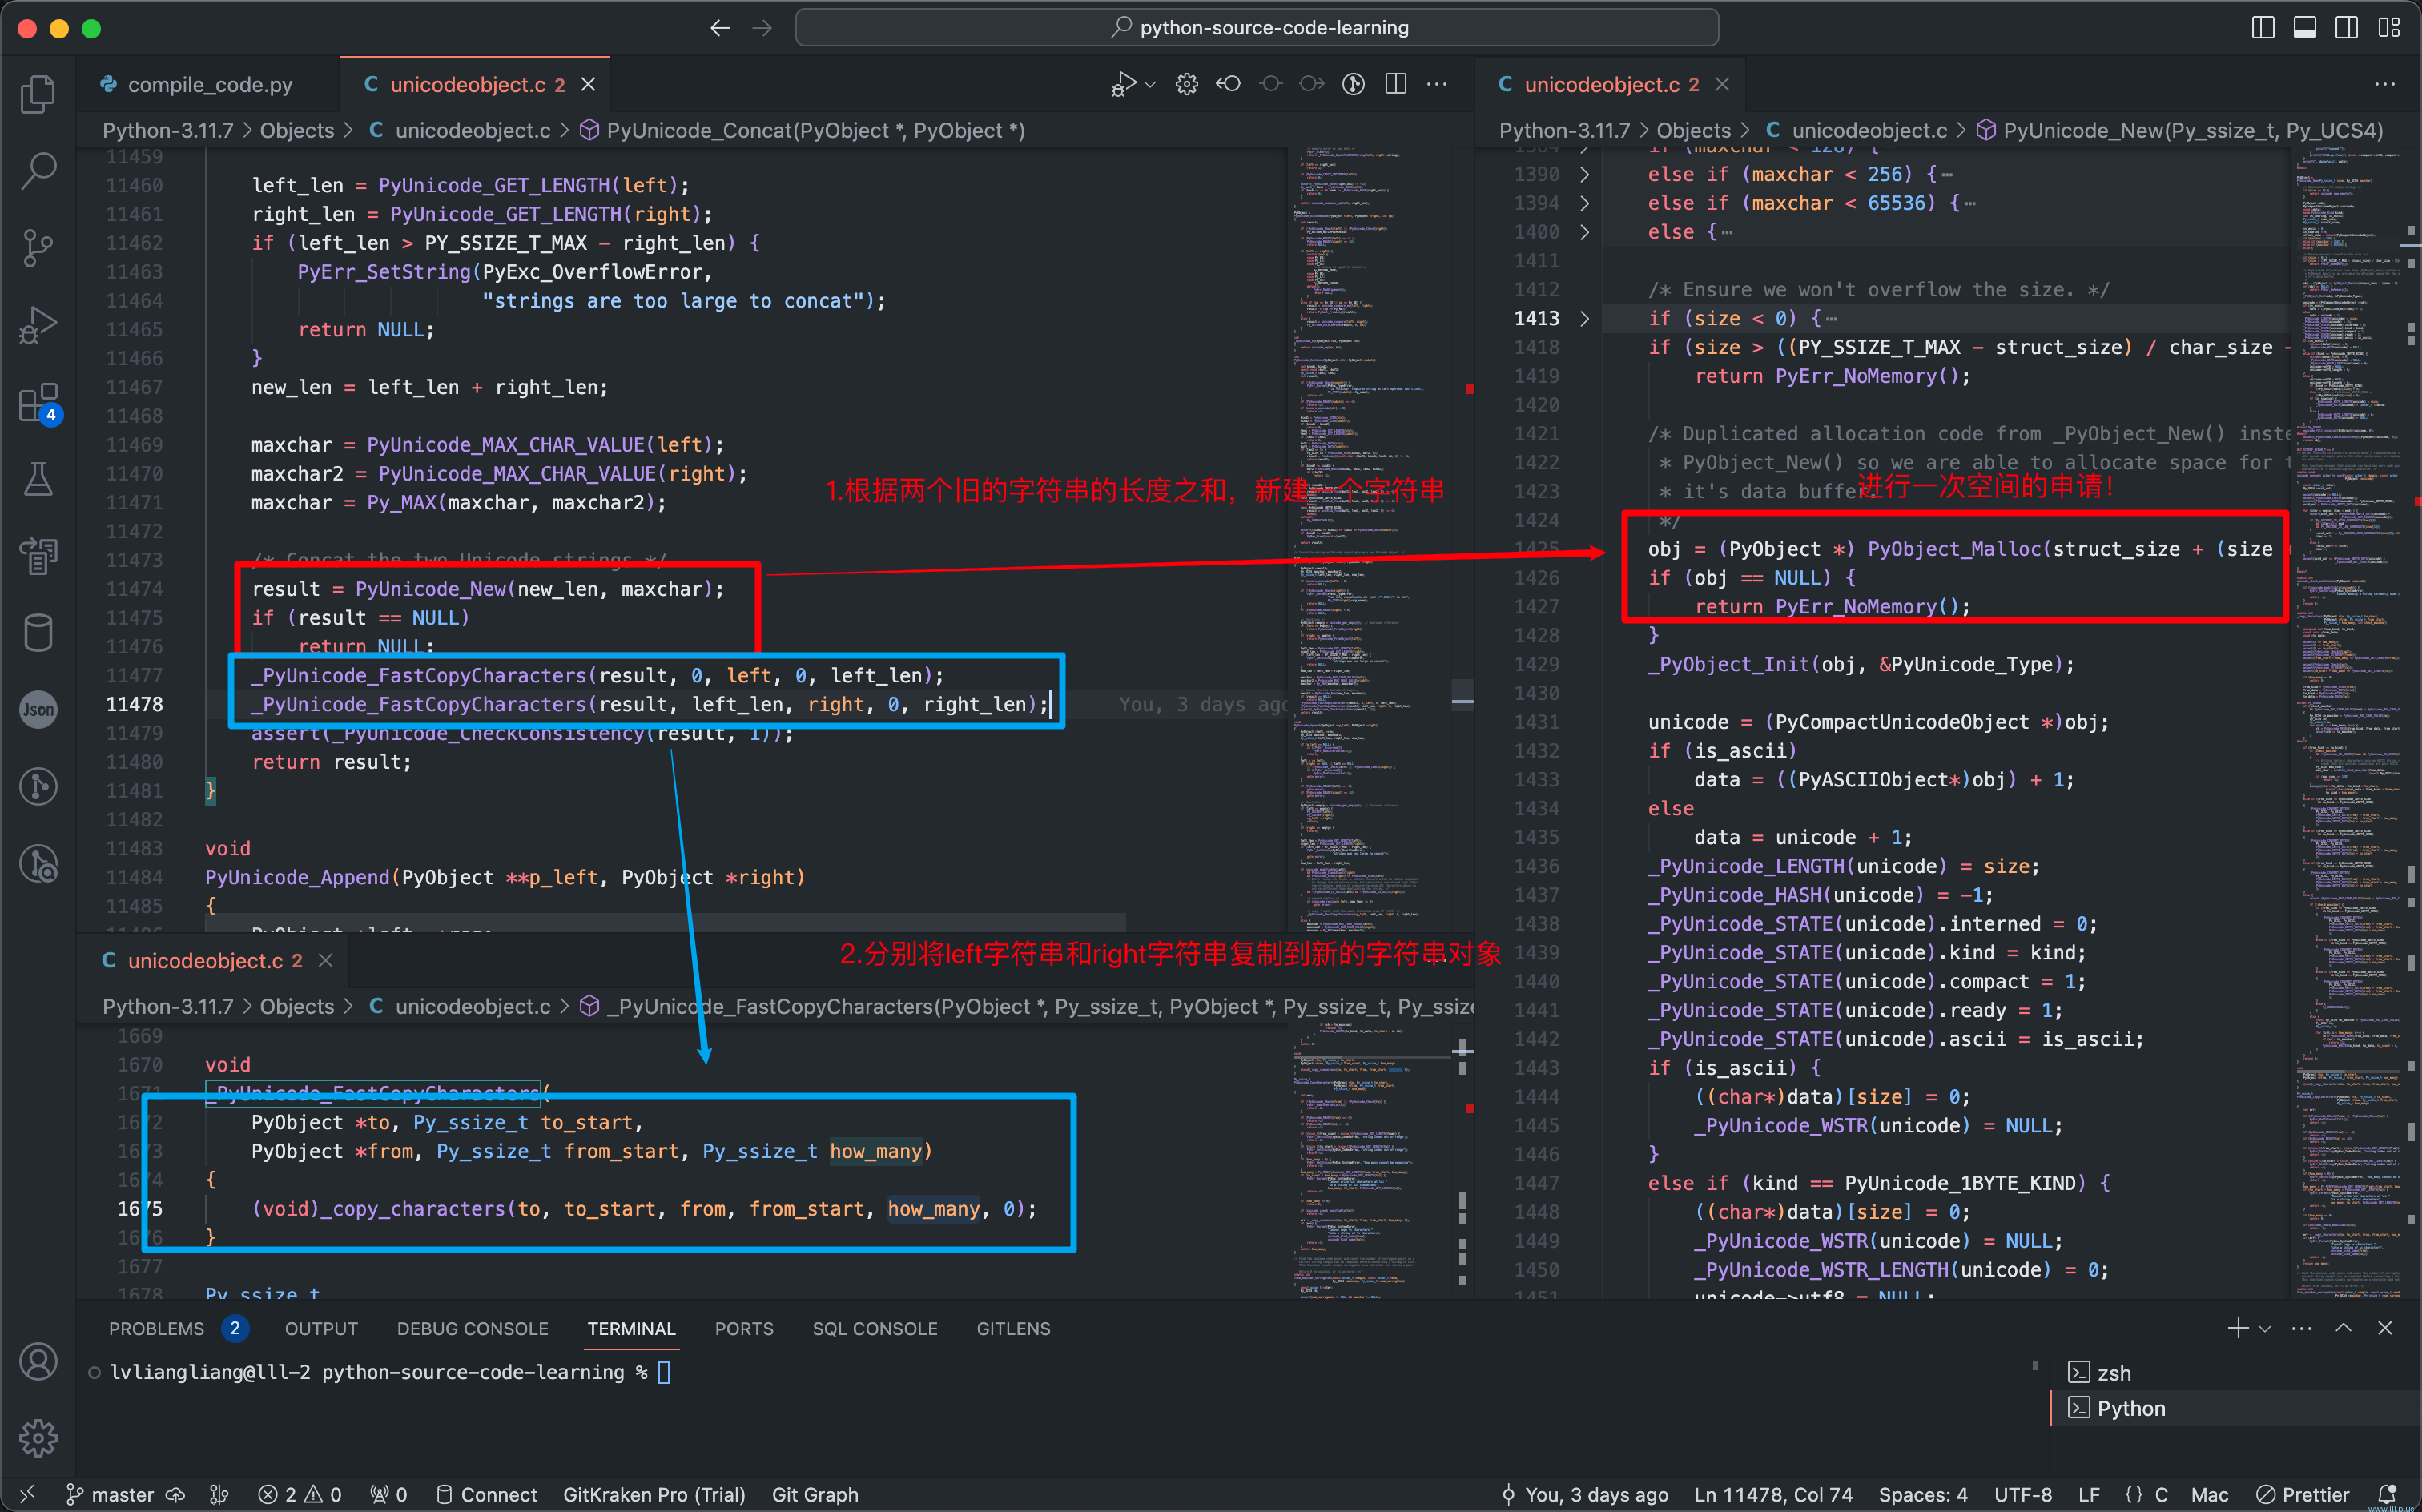Go back with the navigation arrow
2422x1512 pixels.
720,28
